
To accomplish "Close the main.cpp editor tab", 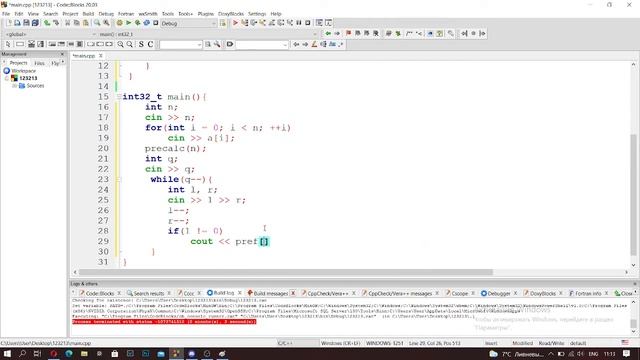I will click(100, 56).
